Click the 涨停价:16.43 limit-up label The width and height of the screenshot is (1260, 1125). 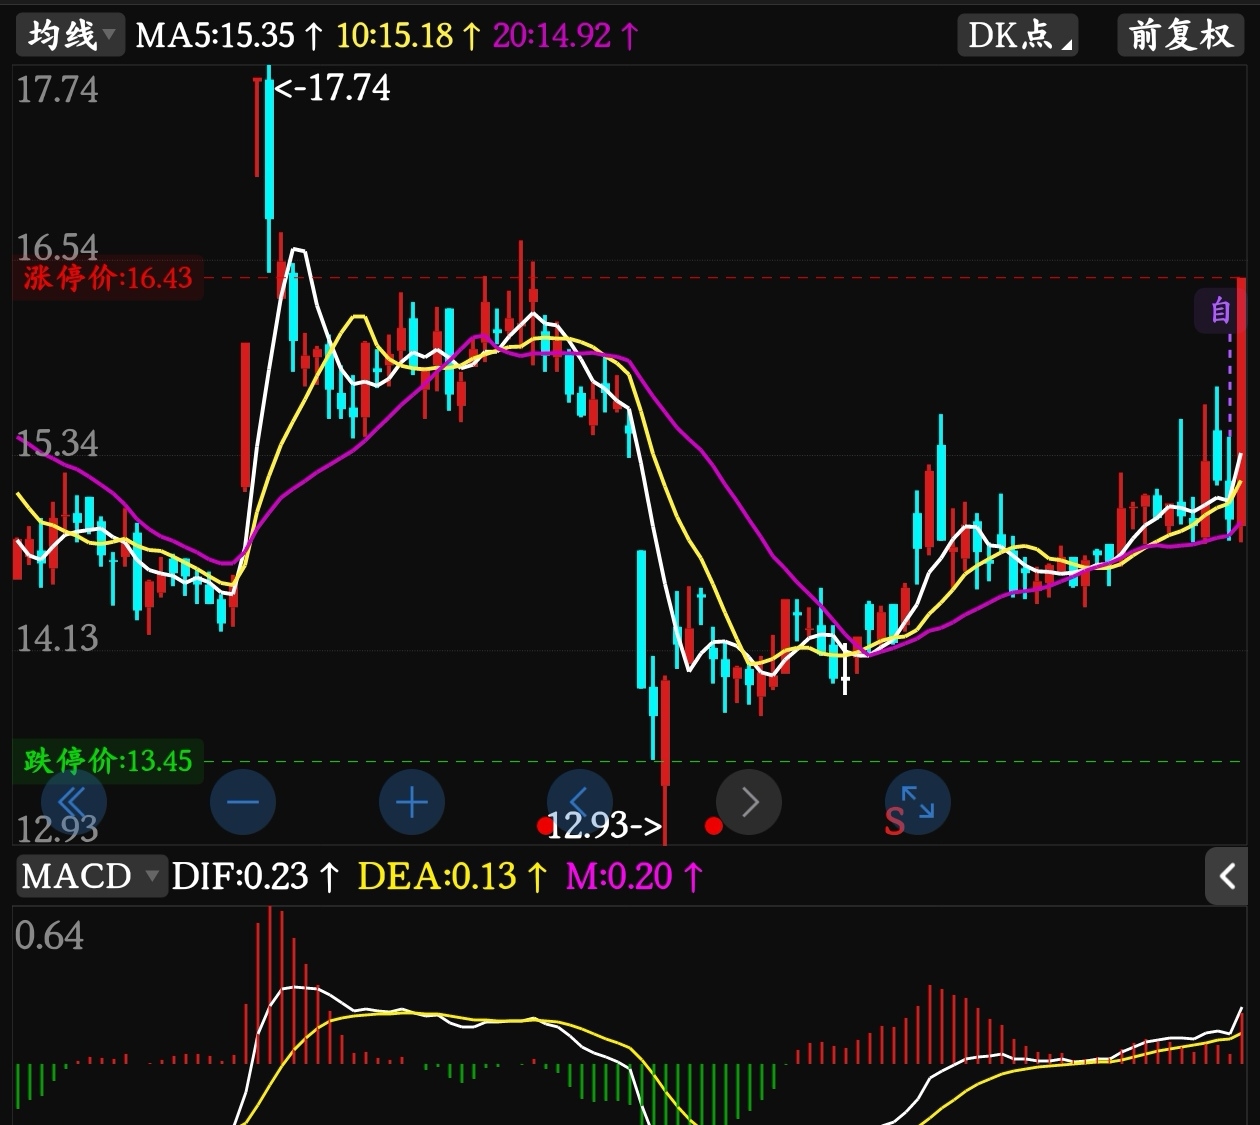coord(108,278)
